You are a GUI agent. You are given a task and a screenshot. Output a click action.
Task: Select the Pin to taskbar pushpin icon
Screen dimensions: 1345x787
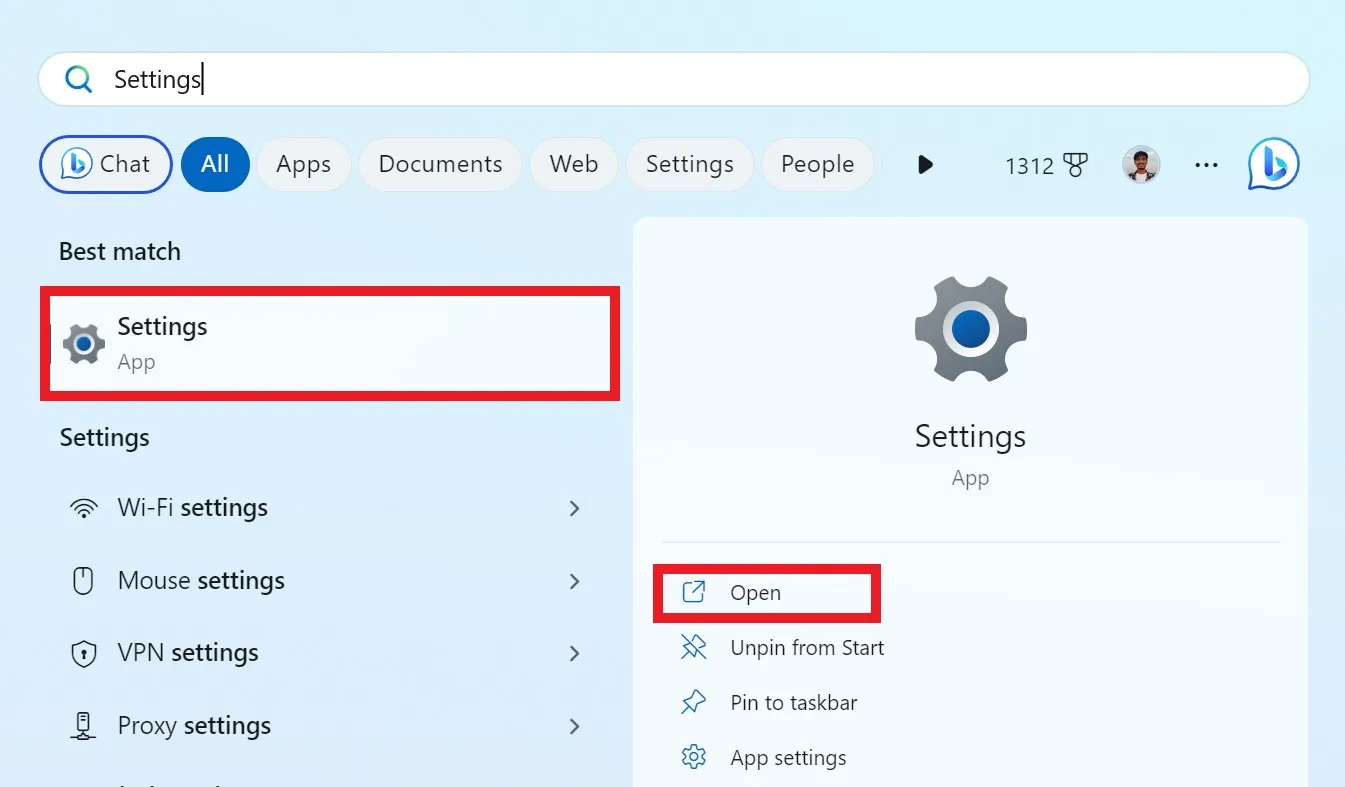693,702
